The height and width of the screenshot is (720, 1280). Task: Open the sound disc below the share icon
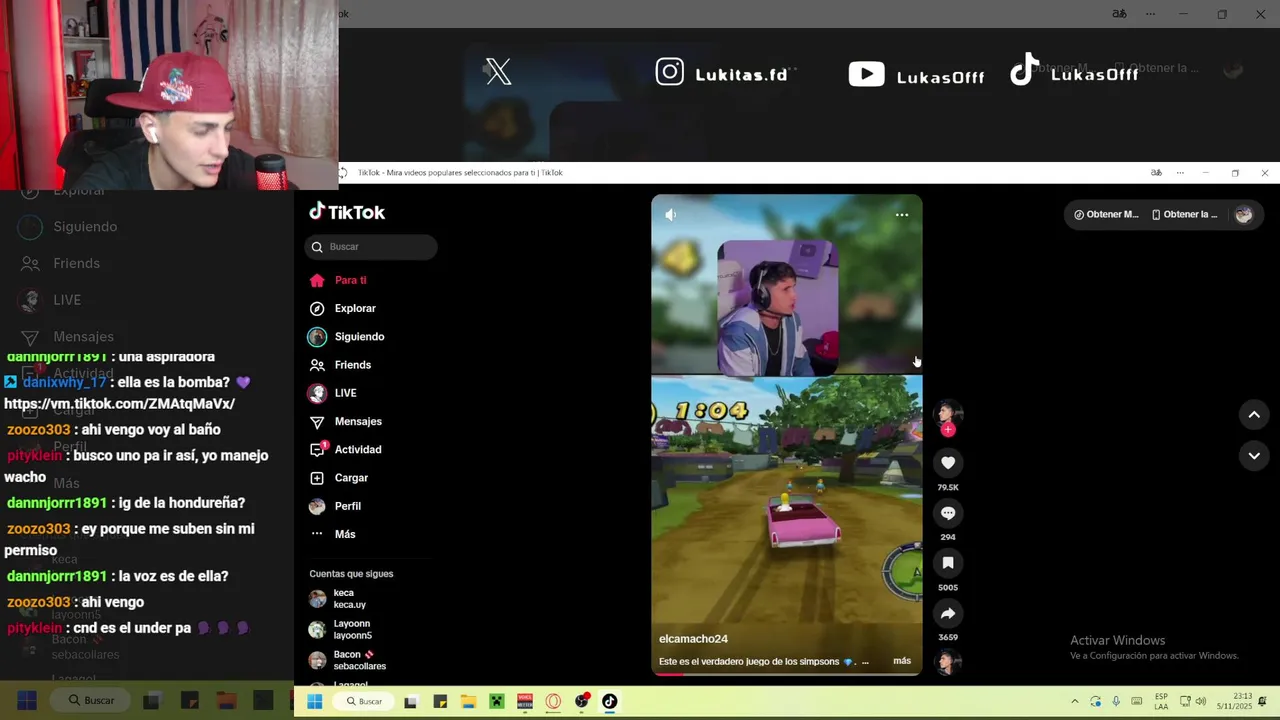[x=948, y=662]
